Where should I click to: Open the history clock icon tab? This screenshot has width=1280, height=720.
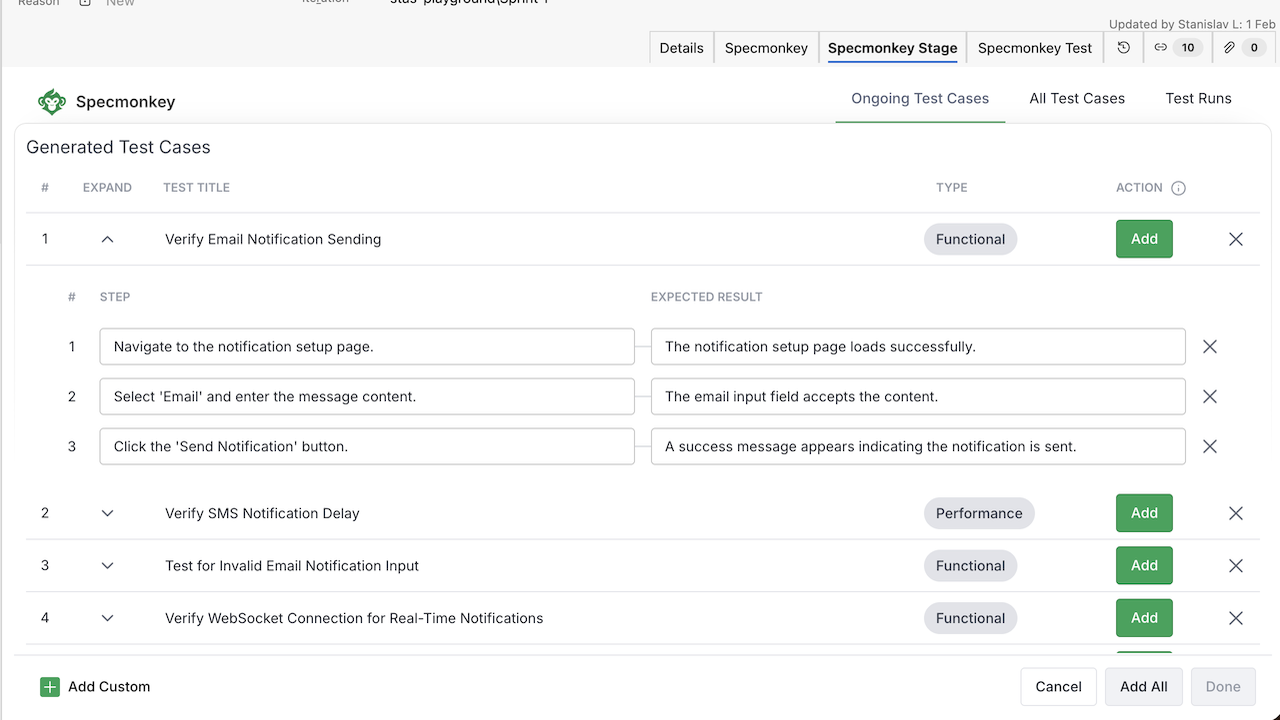pos(1124,48)
